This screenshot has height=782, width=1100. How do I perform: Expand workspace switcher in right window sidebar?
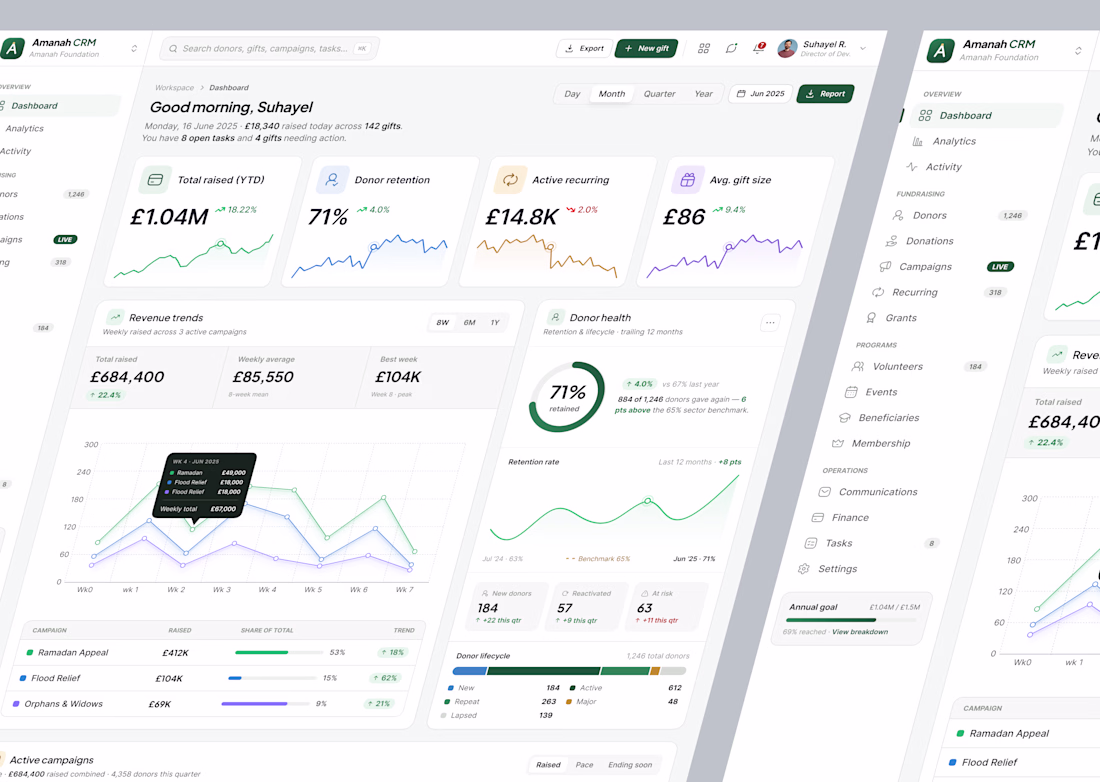[1078, 50]
